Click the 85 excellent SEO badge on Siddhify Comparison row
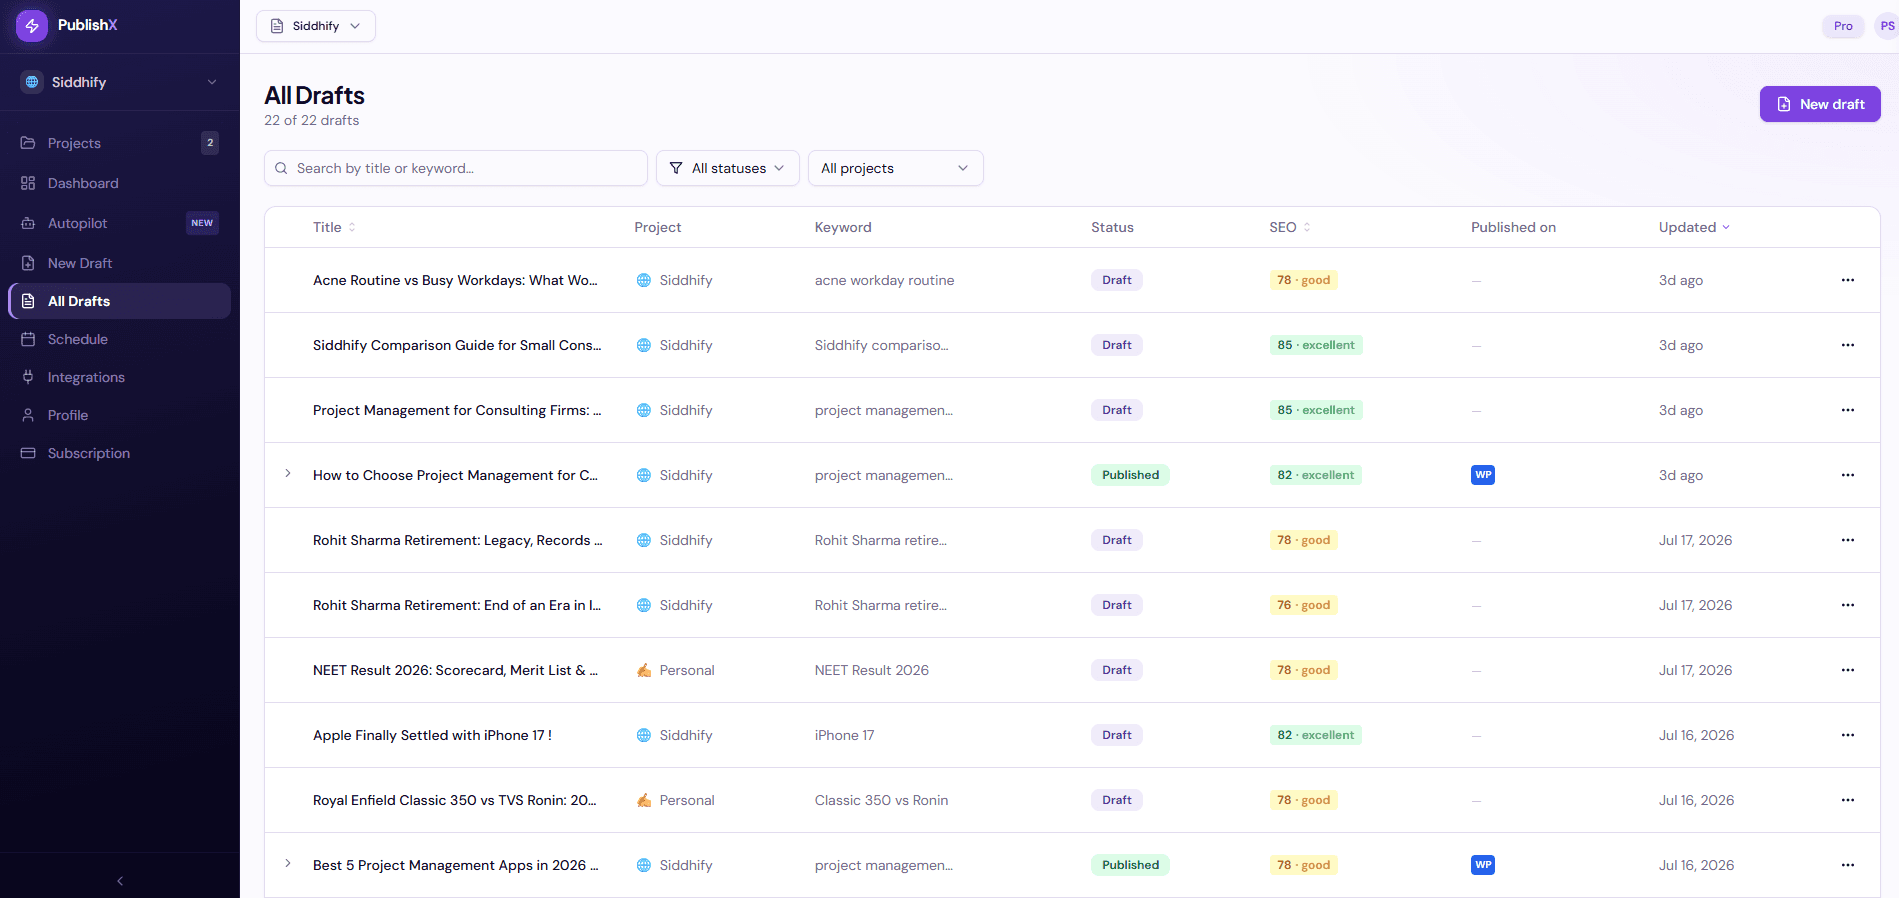The height and width of the screenshot is (898, 1899). [x=1316, y=345]
